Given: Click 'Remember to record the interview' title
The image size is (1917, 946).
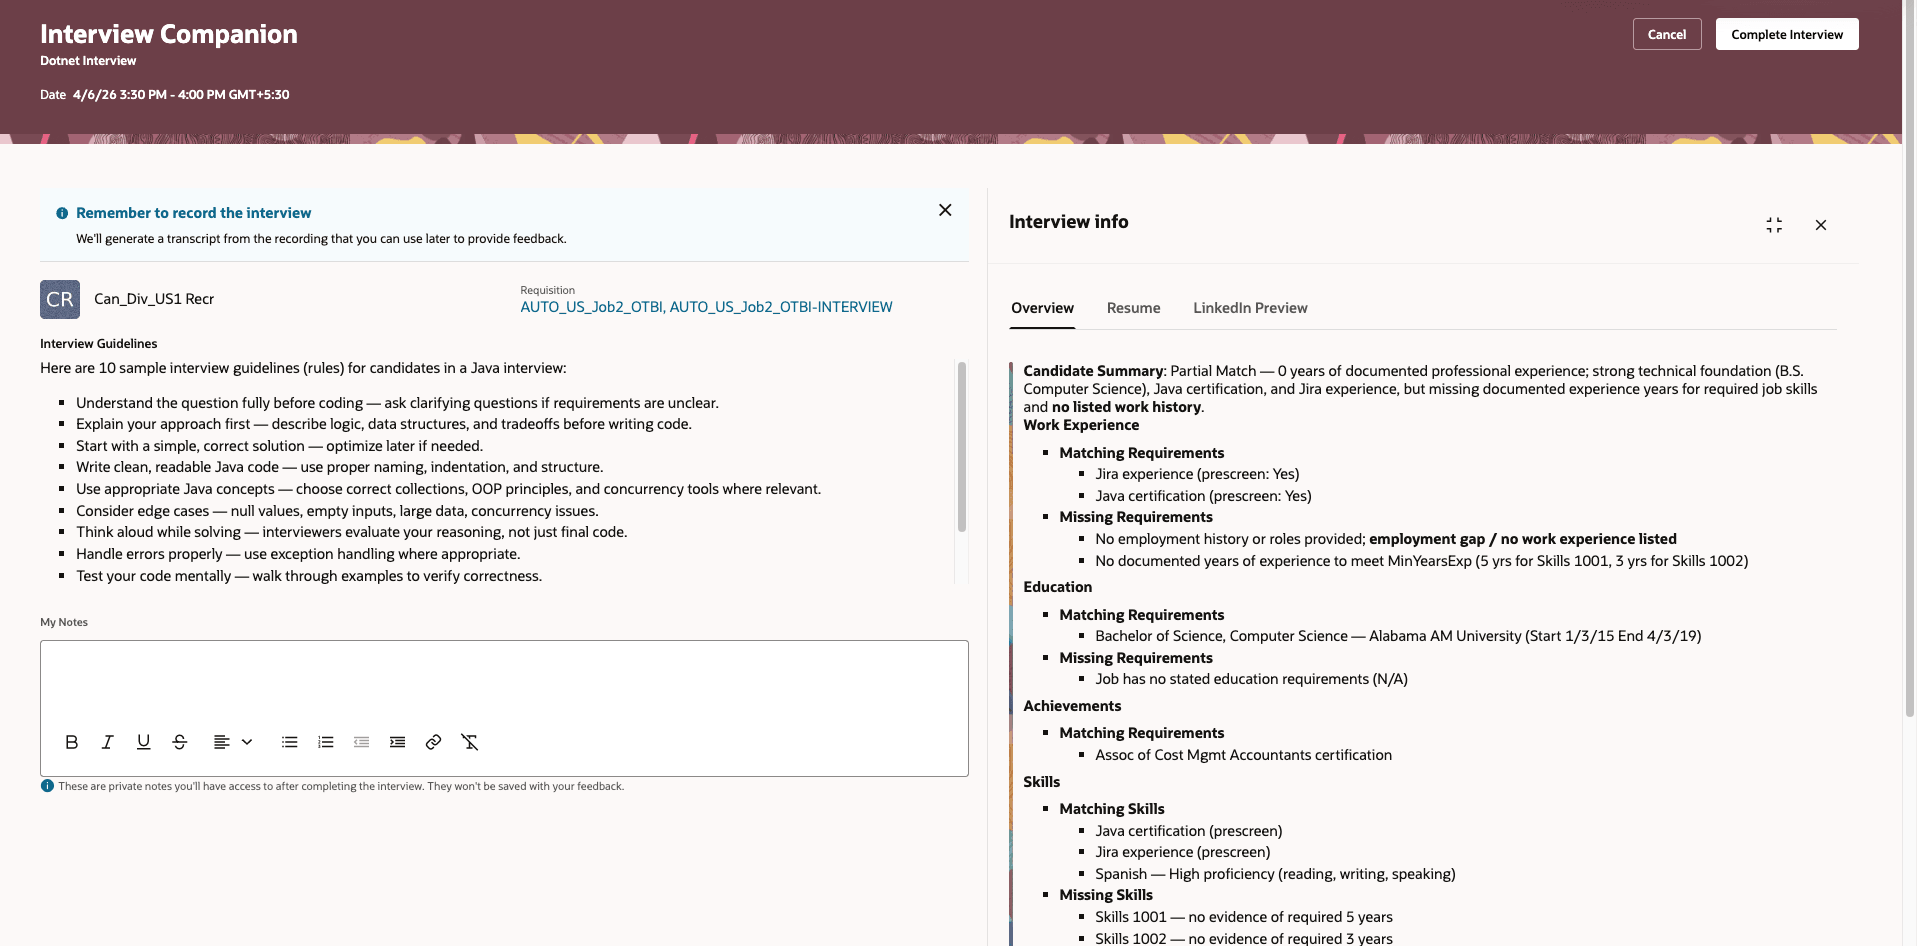Looking at the screenshot, I should [x=193, y=213].
